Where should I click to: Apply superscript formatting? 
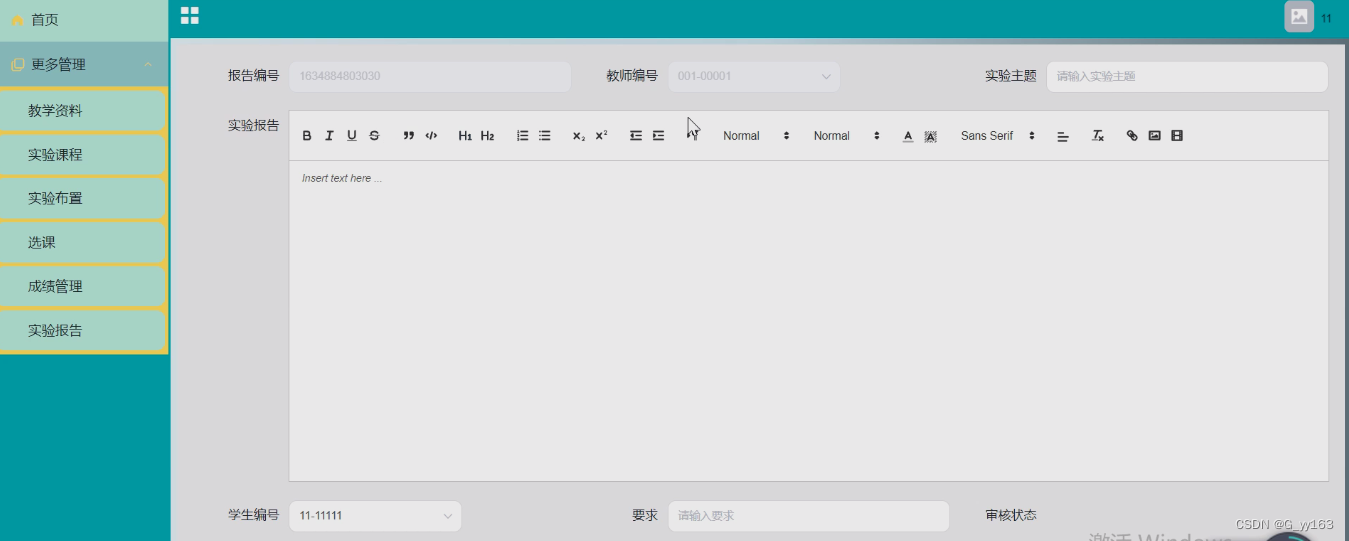tap(601, 136)
